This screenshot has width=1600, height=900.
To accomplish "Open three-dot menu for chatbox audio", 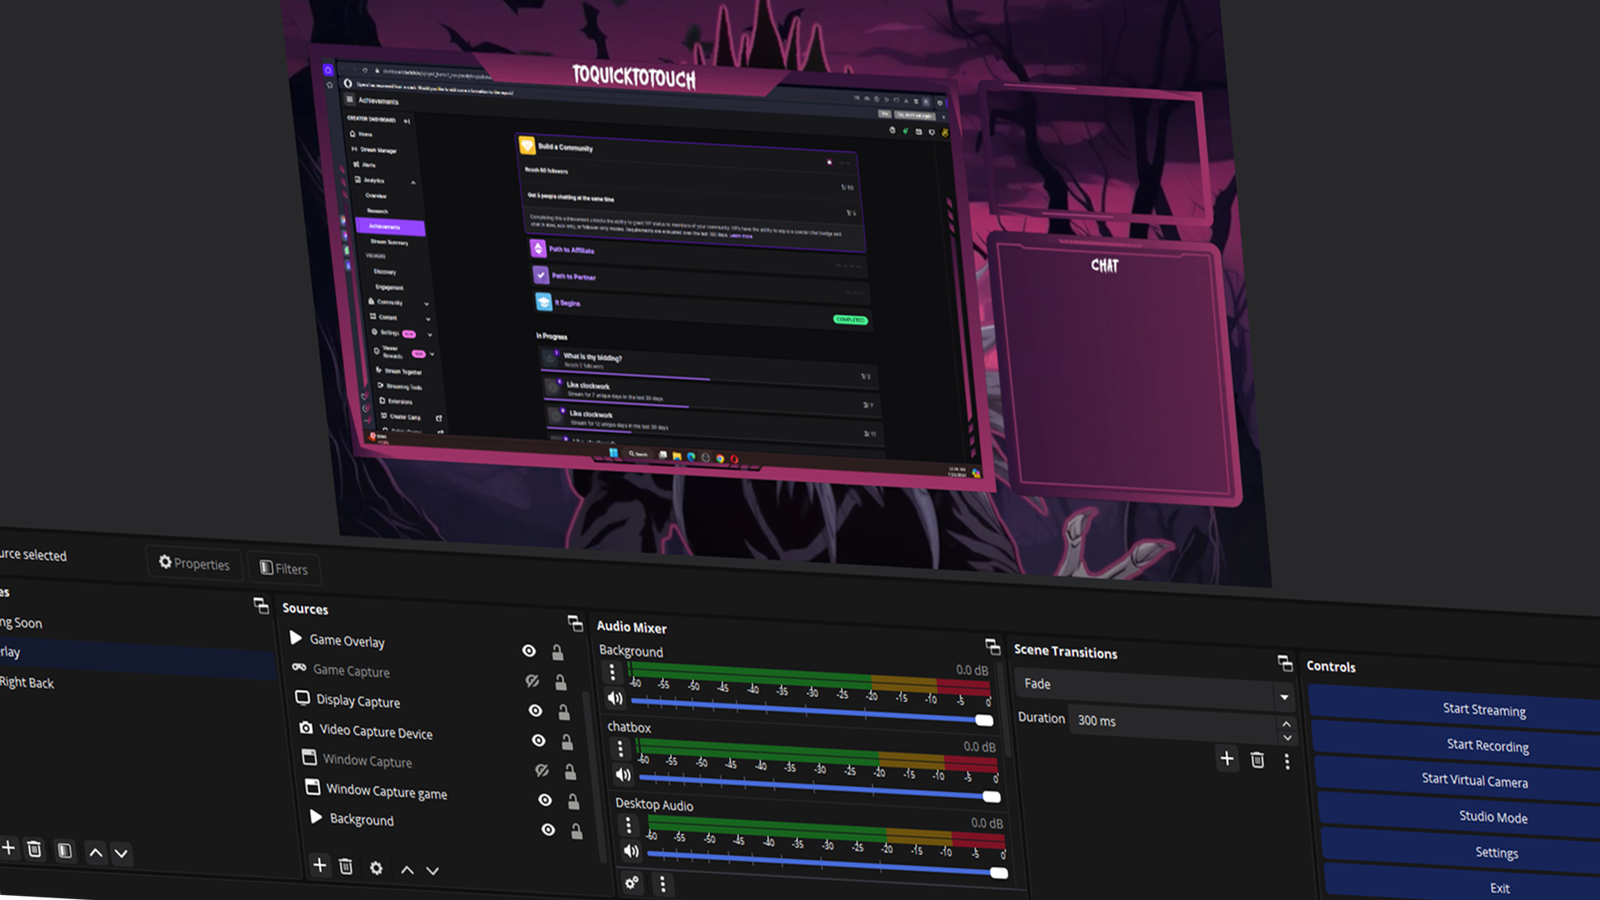I will (620, 749).
